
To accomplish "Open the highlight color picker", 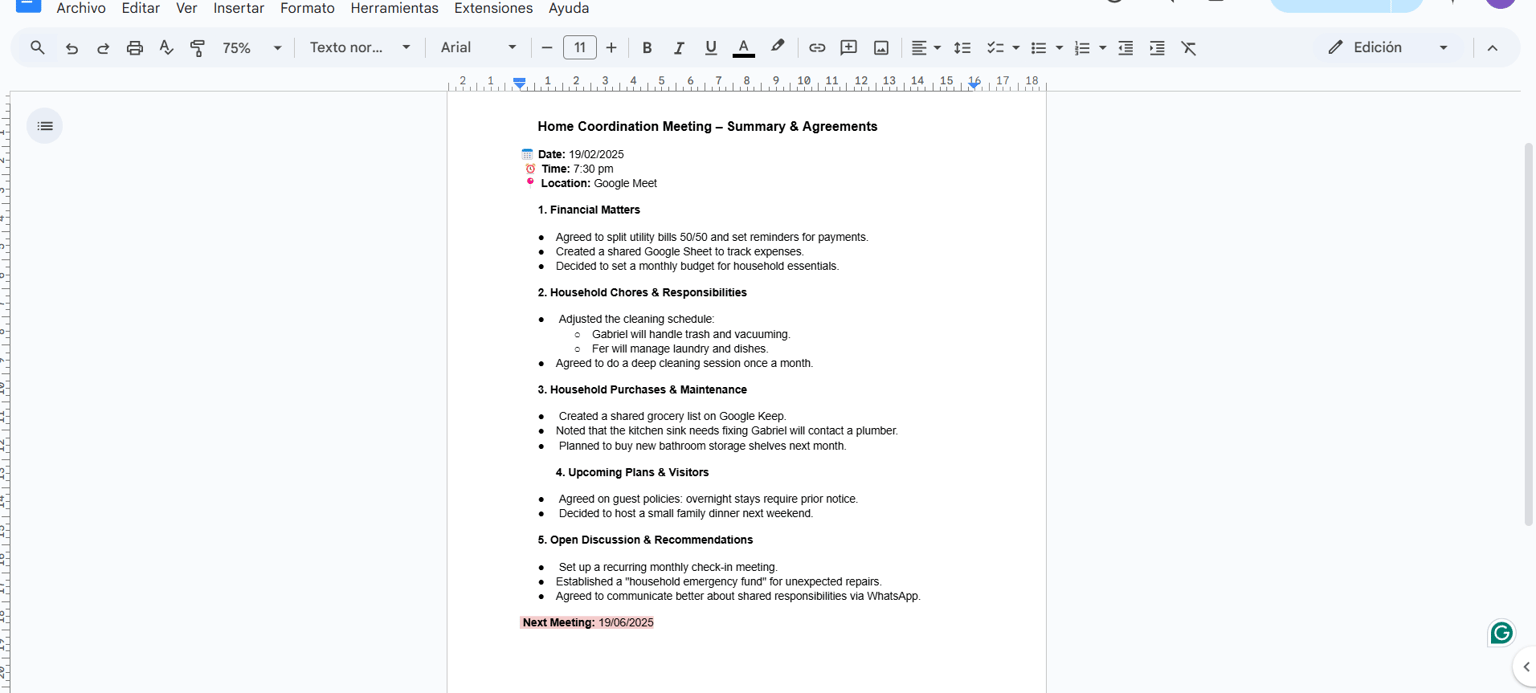I will 777,48.
